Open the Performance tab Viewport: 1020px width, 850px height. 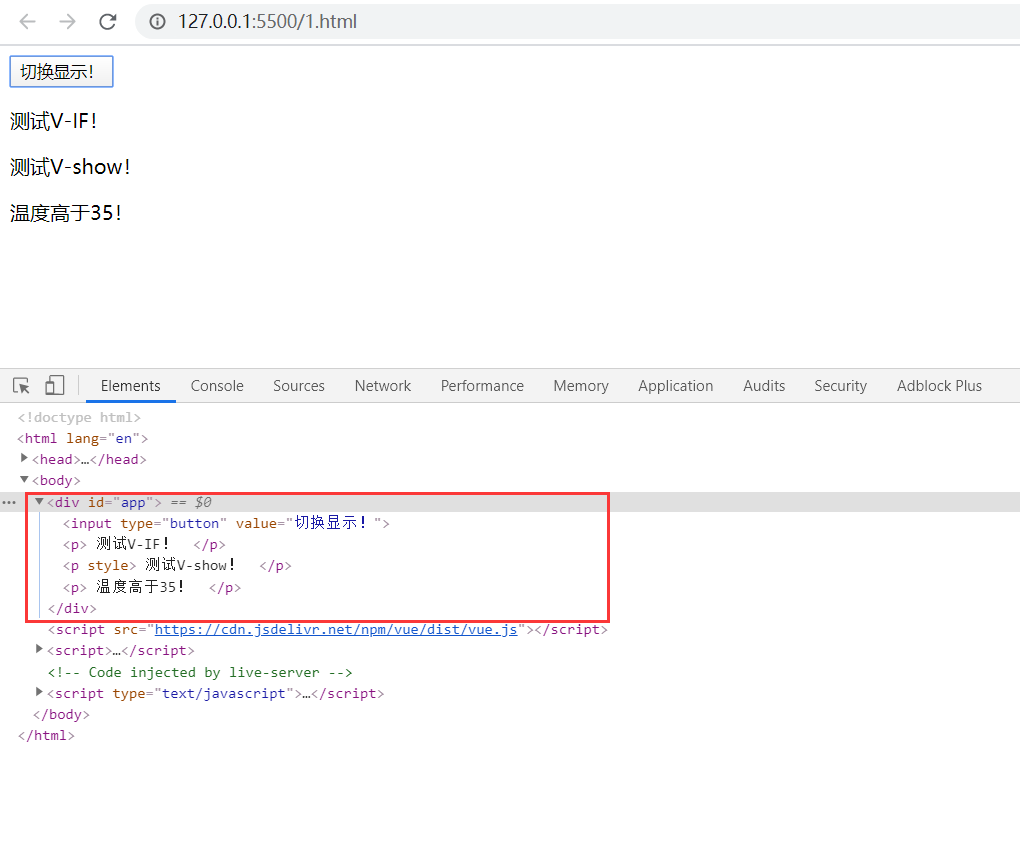[x=482, y=386]
